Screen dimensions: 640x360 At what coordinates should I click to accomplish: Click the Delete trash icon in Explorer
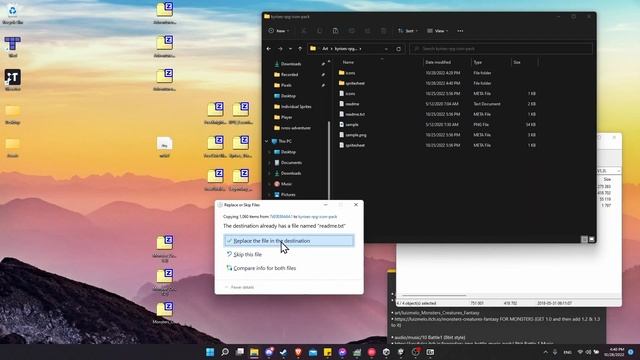[x=383, y=31]
